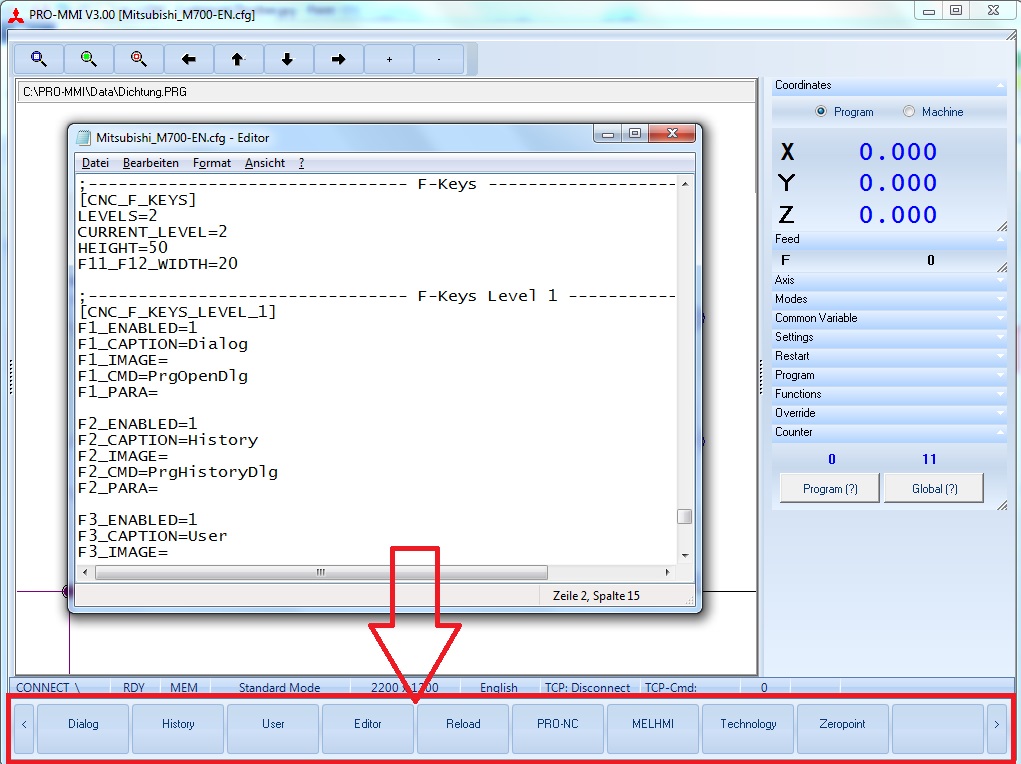Expand the Common Variable section

coord(888,318)
